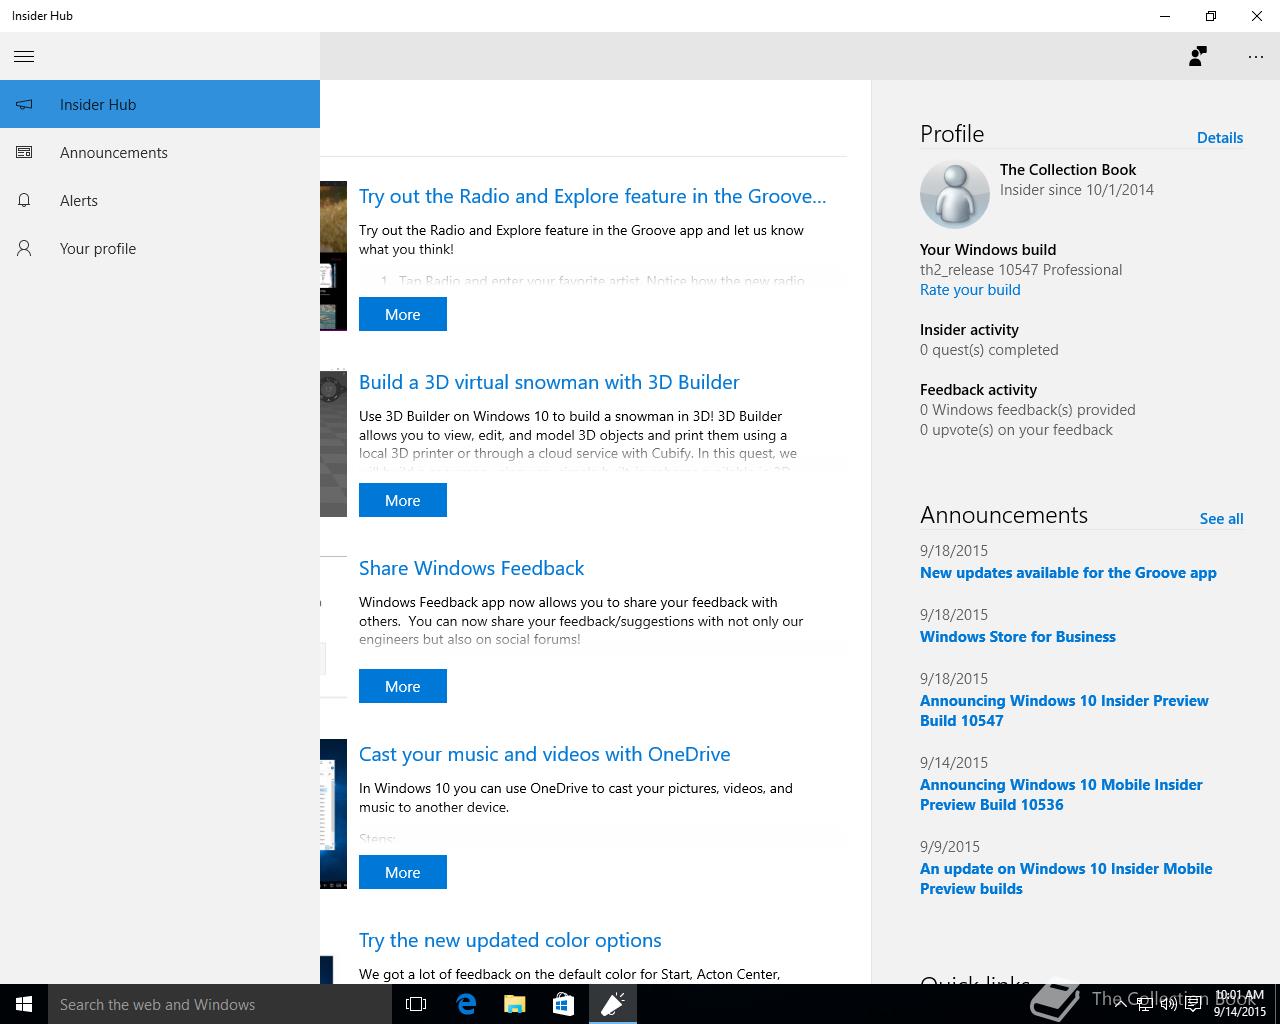Screen dimensions: 1280x1024
Task: Launch Microsoft Edge from taskbar
Action: pyautogui.click(x=465, y=1004)
